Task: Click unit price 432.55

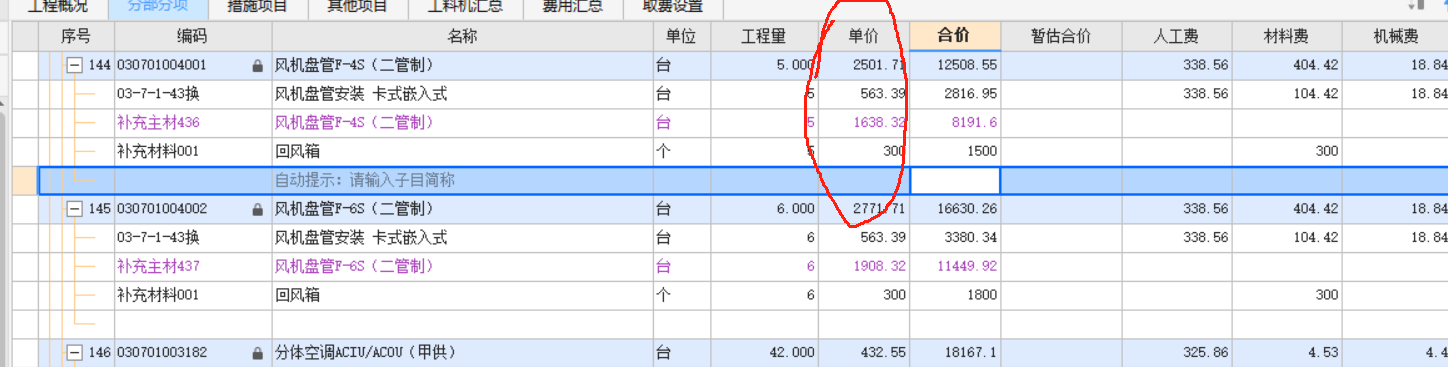Action: click(883, 354)
